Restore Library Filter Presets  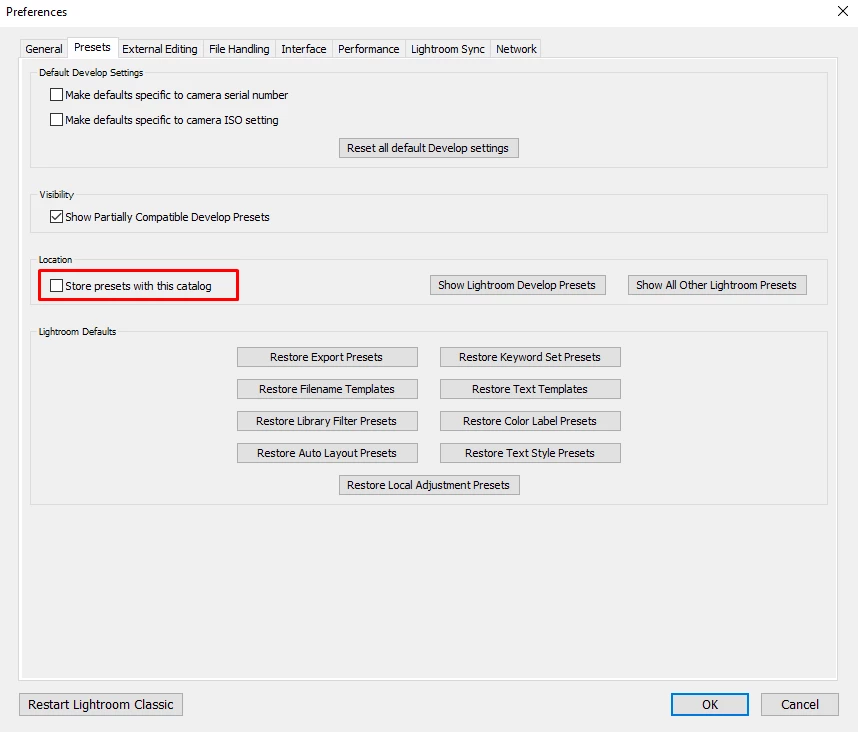pyautogui.click(x=327, y=421)
